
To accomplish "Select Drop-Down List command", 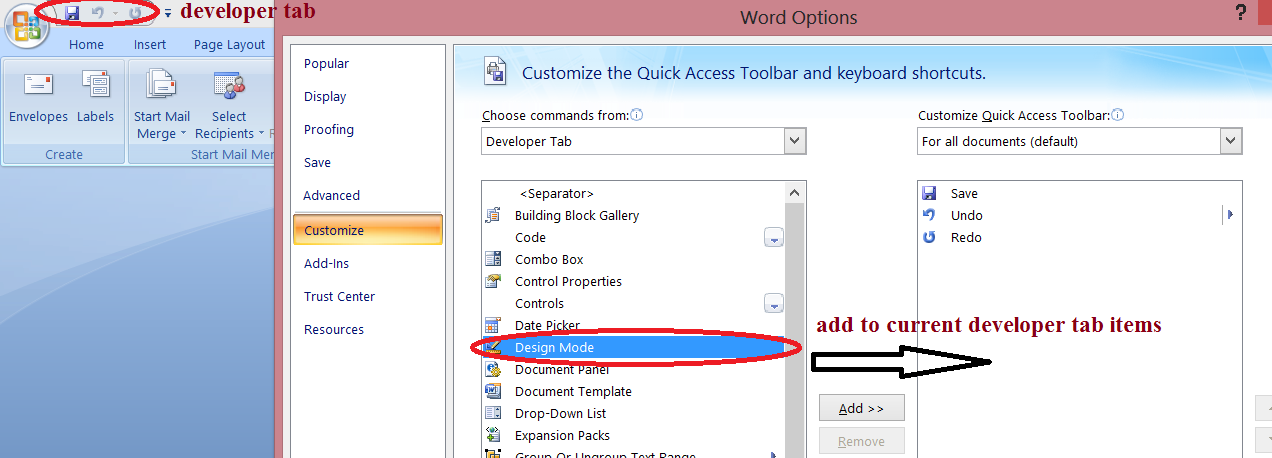I will (x=634, y=413).
